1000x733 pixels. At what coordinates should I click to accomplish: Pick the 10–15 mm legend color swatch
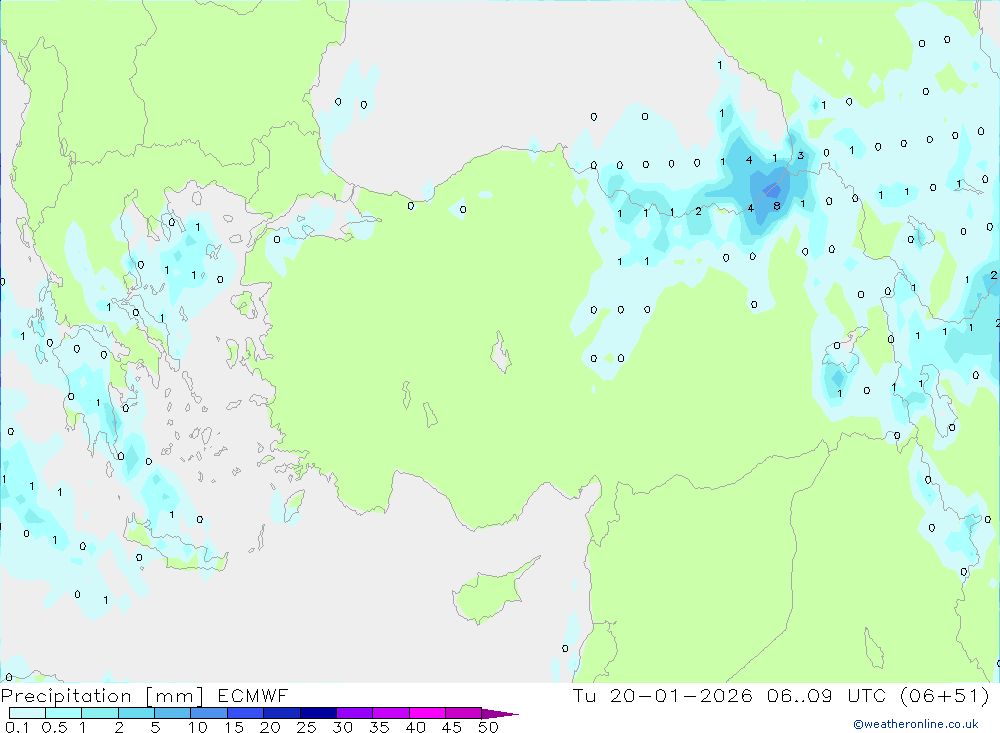tap(209, 713)
